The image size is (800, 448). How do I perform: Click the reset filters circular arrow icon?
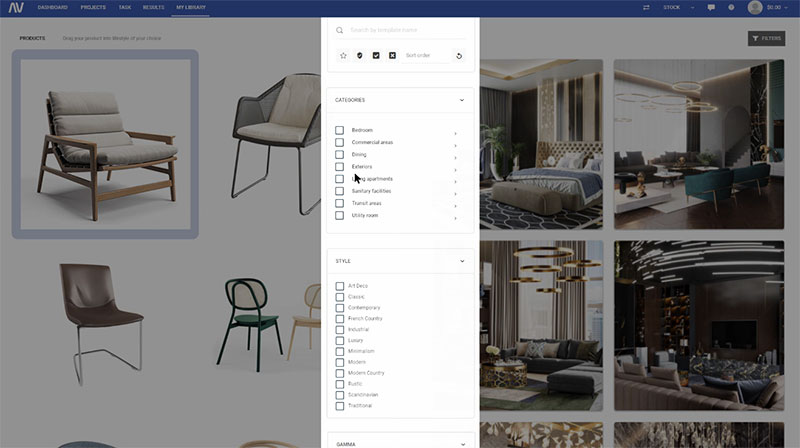coord(459,56)
